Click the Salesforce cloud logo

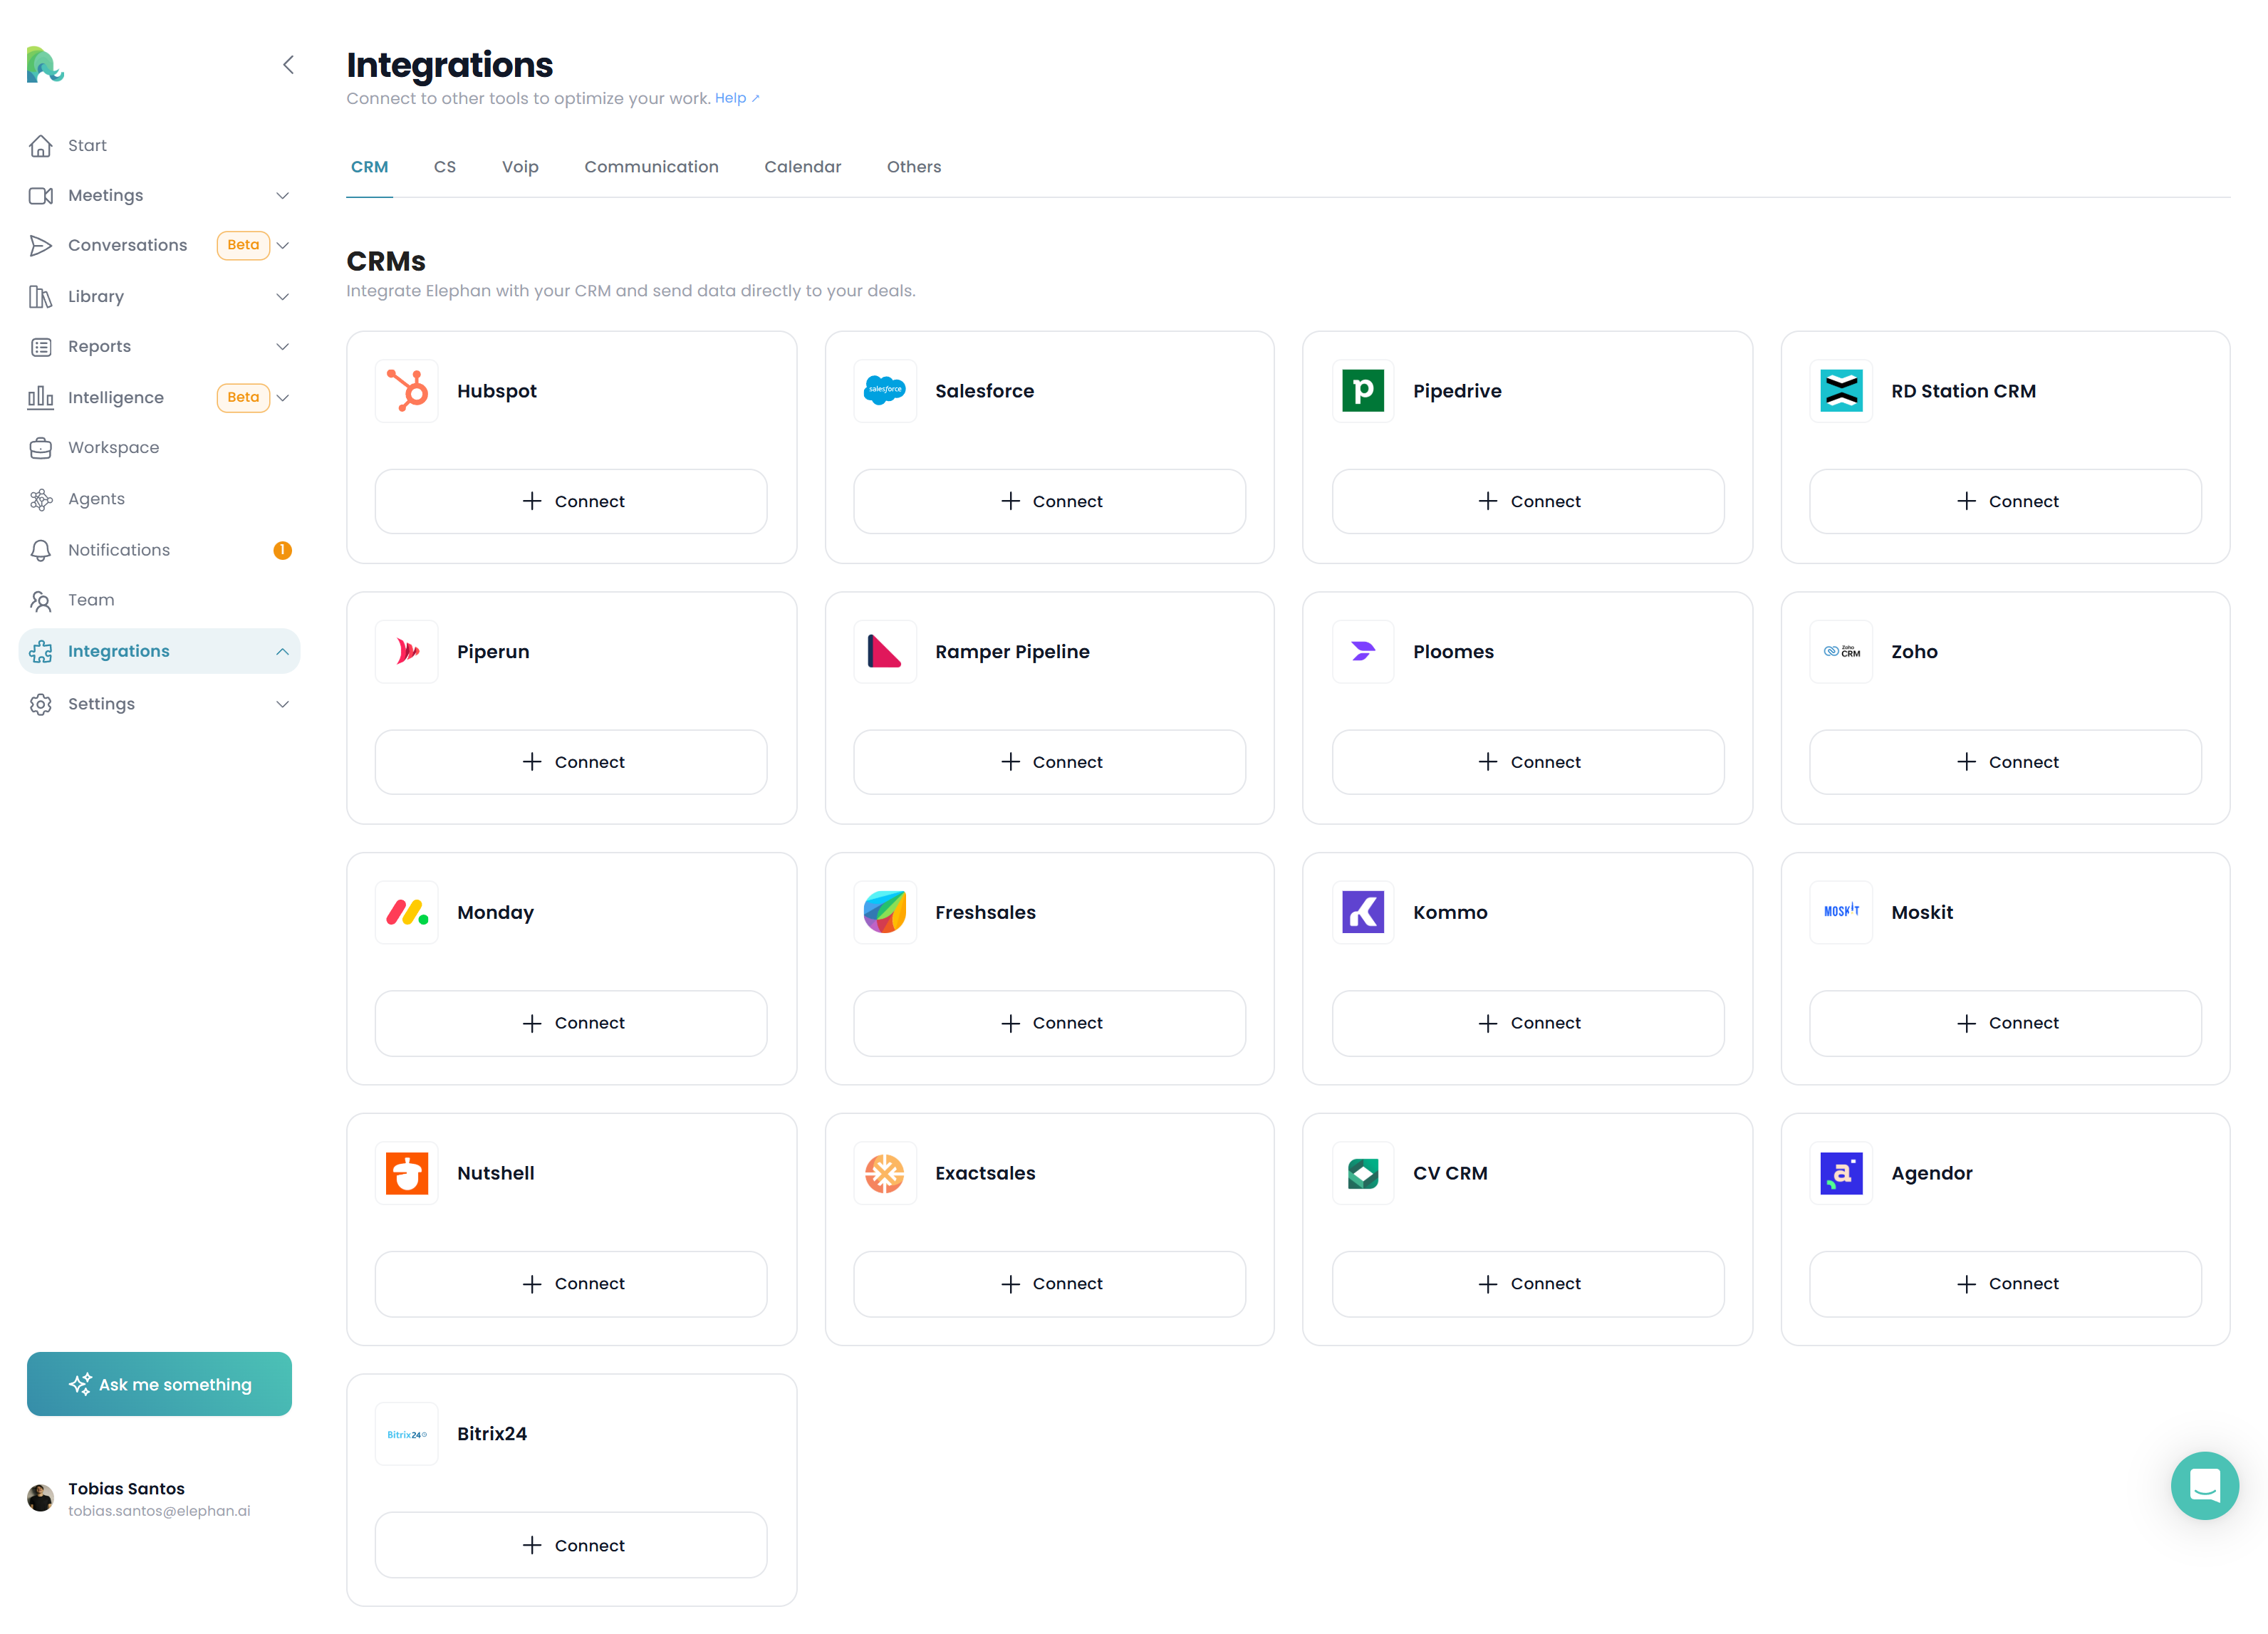884,391
